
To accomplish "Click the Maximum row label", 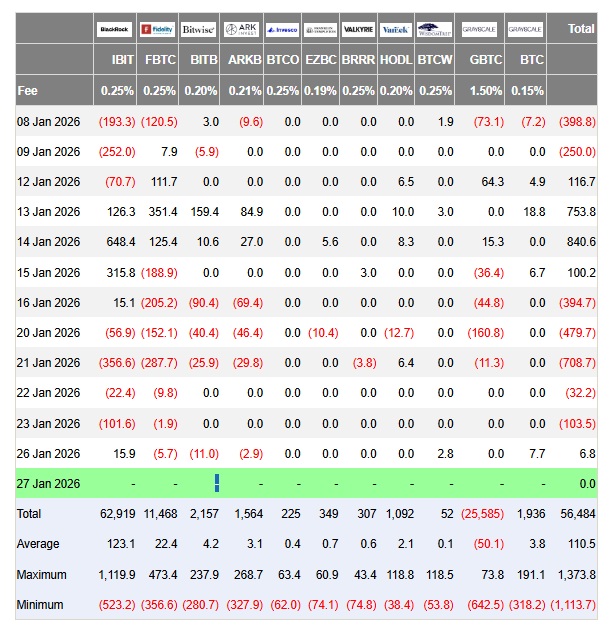I will [43, 575].
